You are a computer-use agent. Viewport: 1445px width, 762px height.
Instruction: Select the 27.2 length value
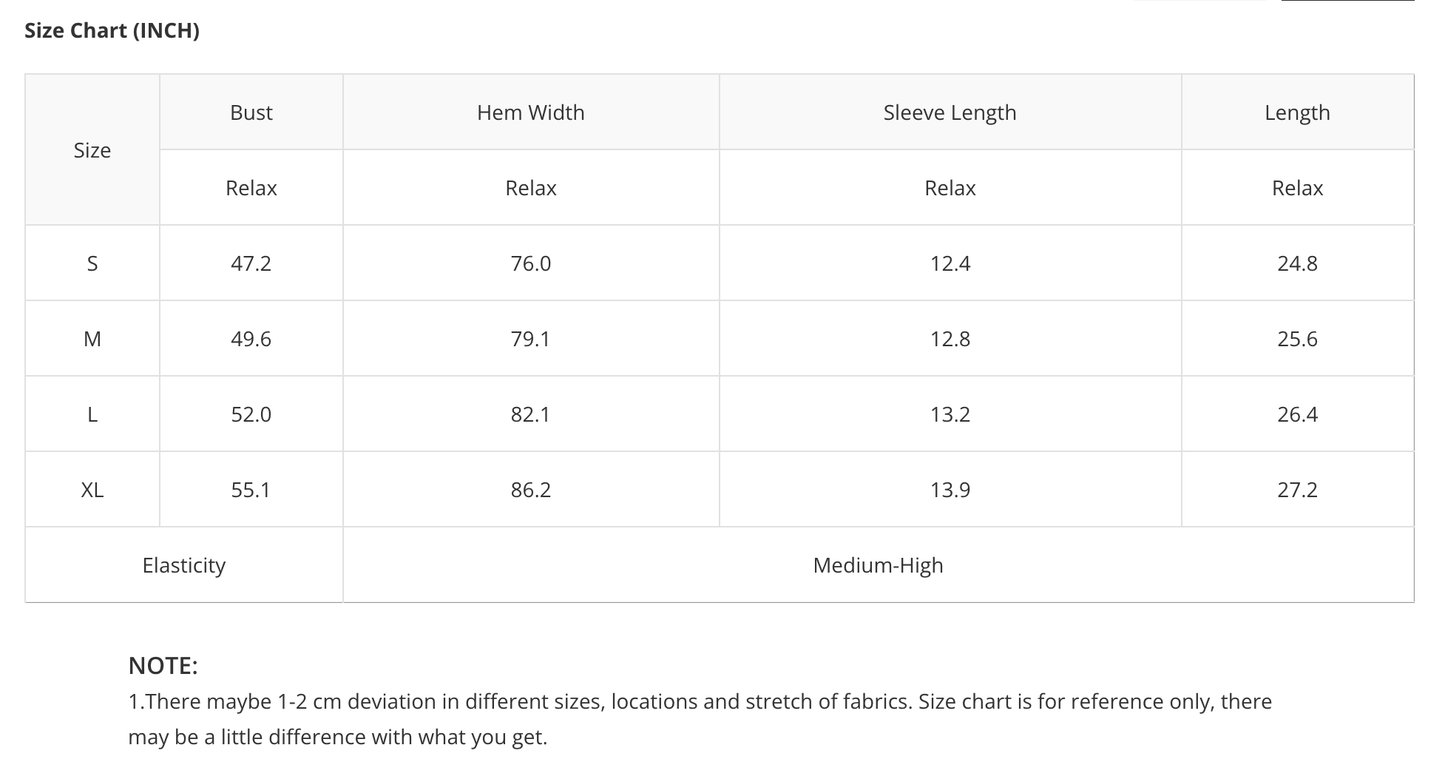1297,490
